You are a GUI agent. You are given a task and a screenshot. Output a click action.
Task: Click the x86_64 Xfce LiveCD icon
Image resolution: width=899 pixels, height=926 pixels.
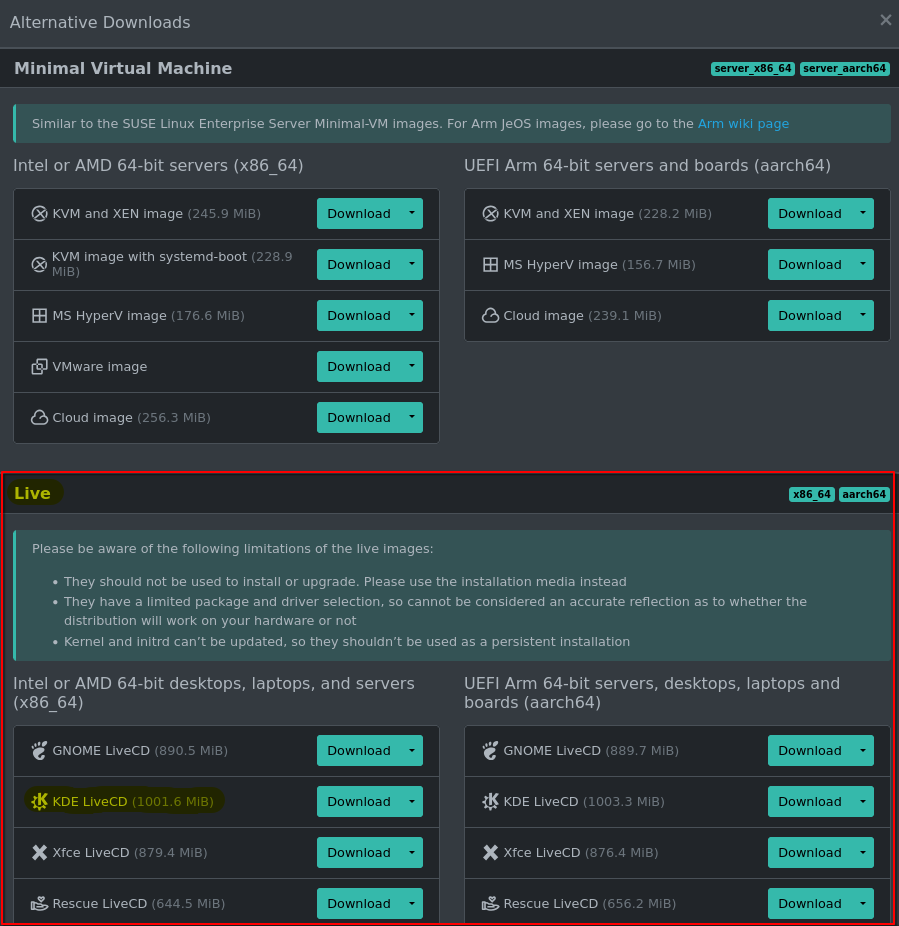click(x=39, y=853)
